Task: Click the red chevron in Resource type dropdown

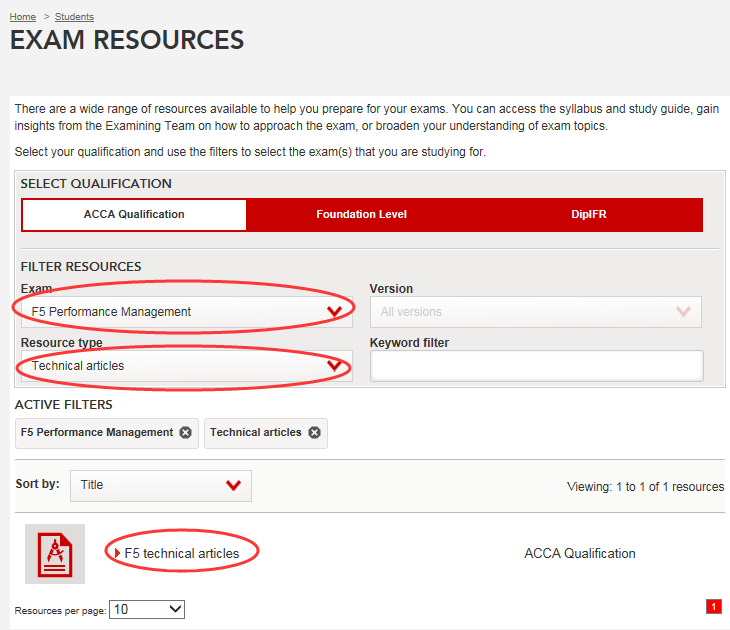Action: click(x=334, y=366)
